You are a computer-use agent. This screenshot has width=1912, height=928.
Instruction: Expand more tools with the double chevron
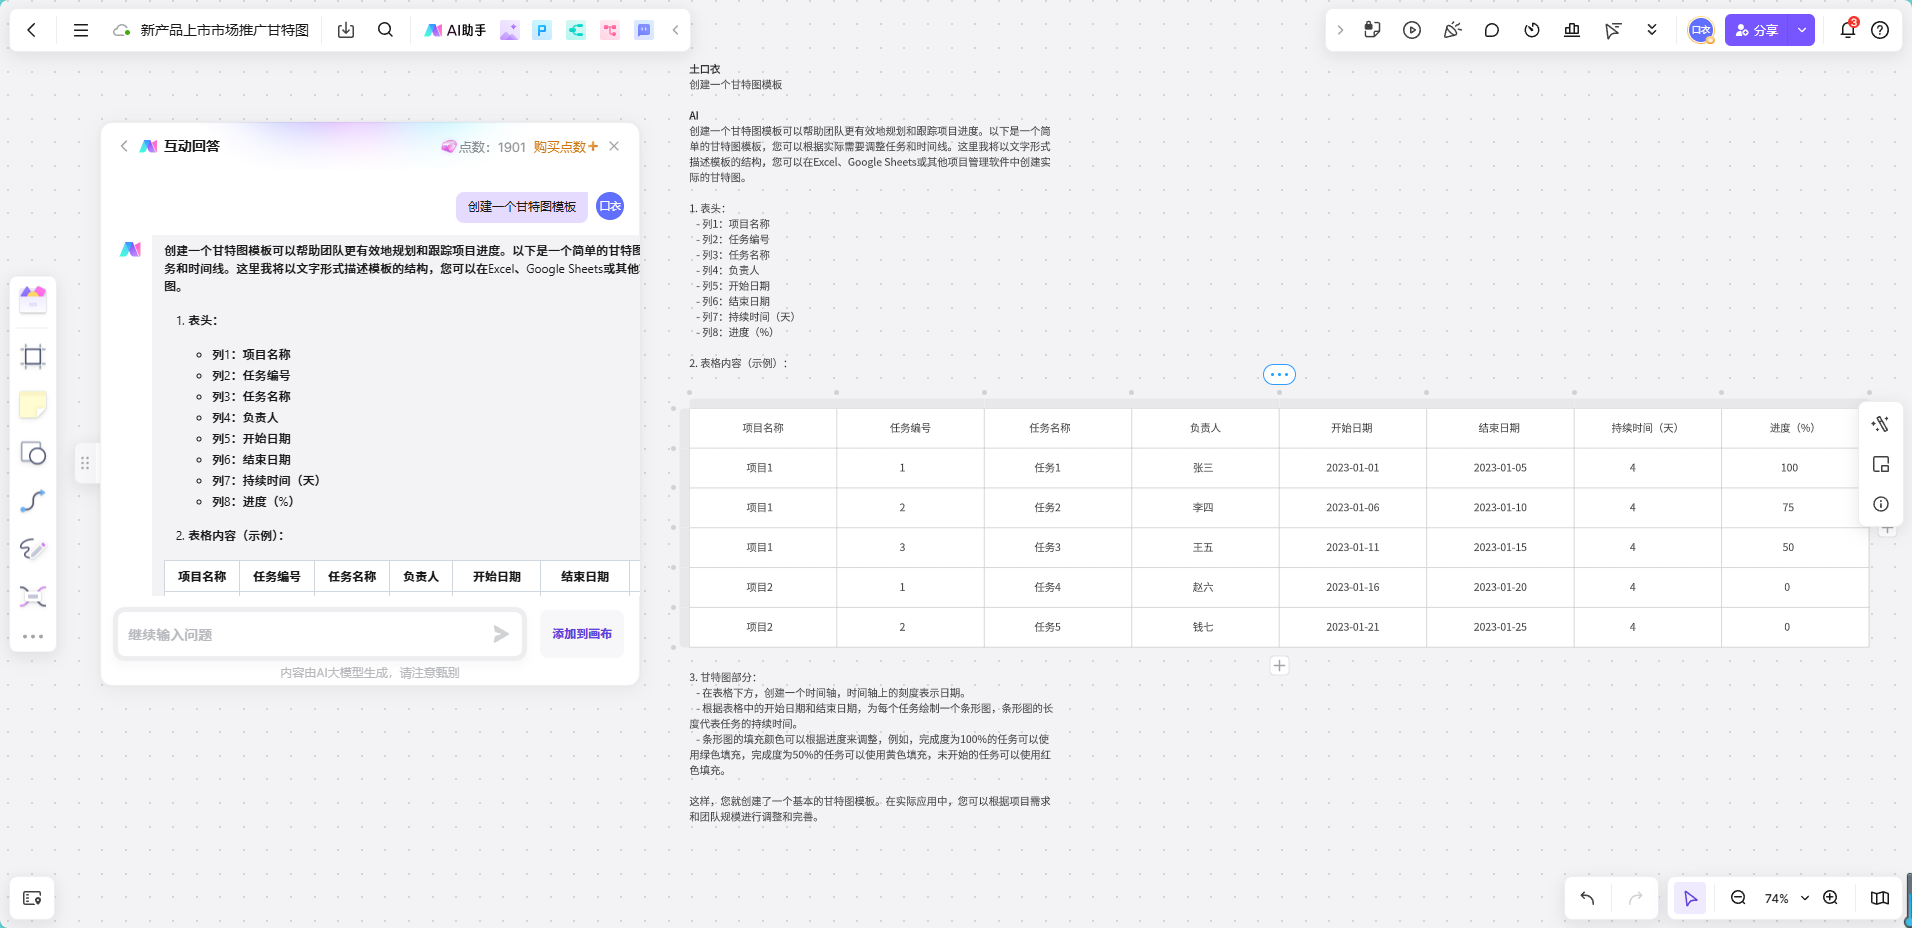(1652, 30)
